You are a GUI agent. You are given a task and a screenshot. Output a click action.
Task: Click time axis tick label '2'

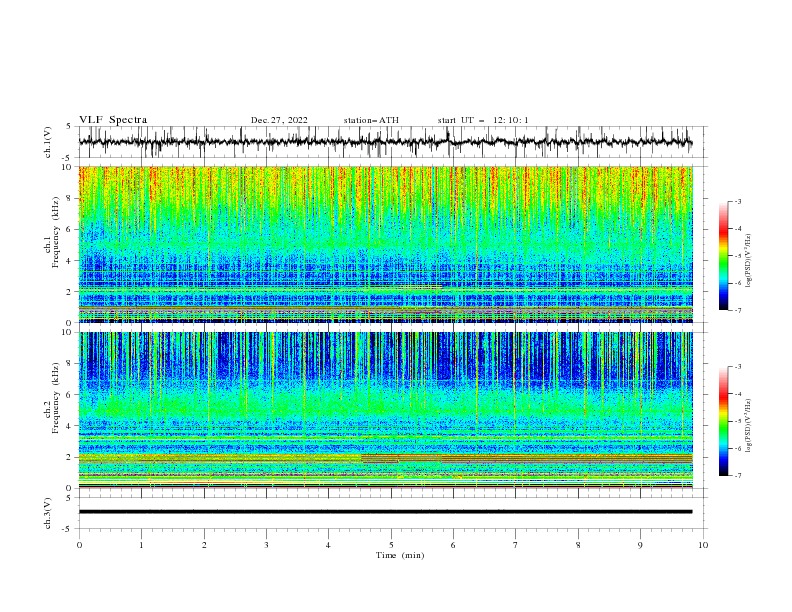pyautogui.click(x=204, y=545)
